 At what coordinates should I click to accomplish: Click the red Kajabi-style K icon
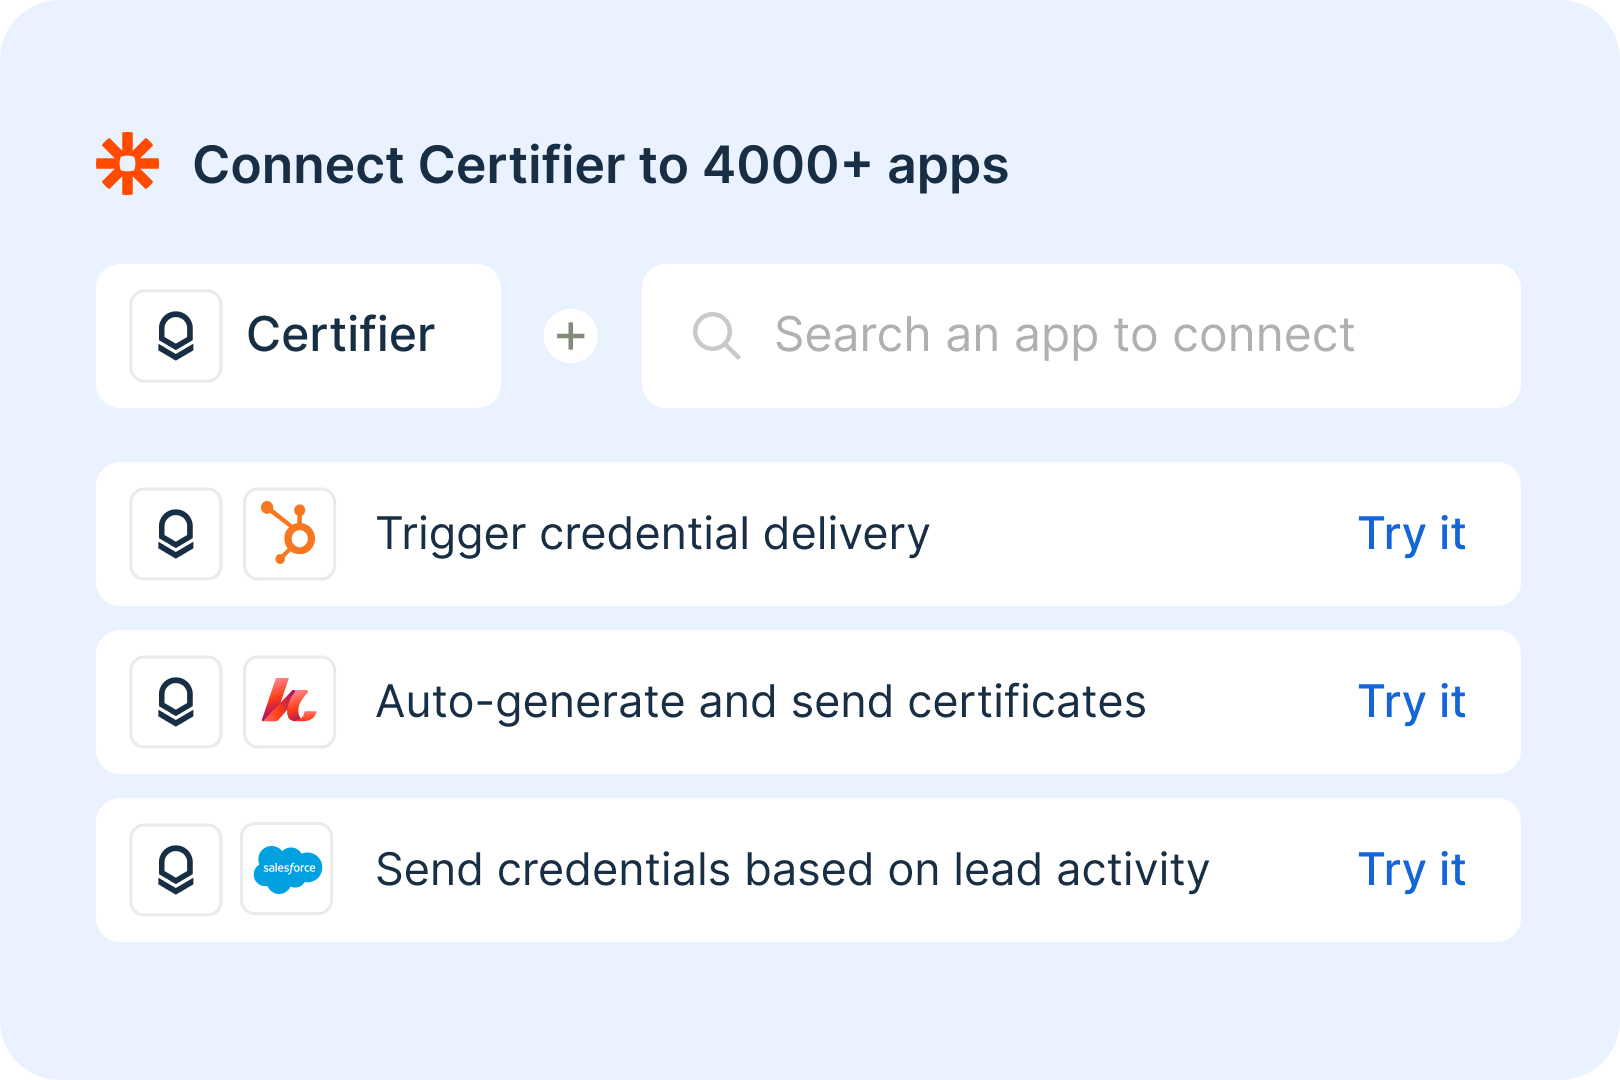point(289,702)
